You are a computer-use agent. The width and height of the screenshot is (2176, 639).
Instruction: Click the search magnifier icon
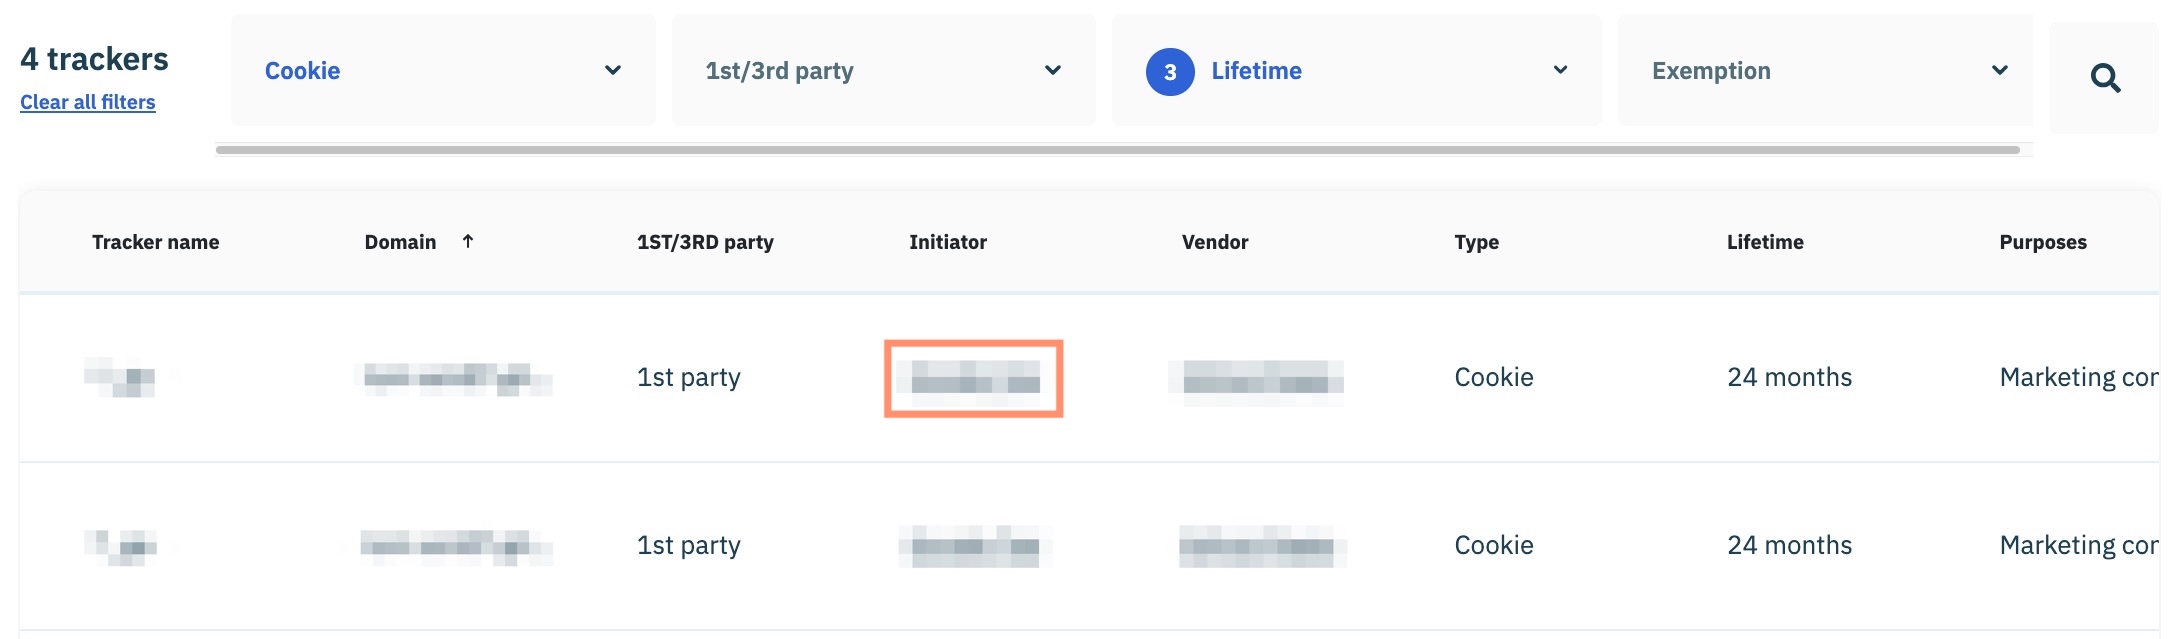(2105, 78)
